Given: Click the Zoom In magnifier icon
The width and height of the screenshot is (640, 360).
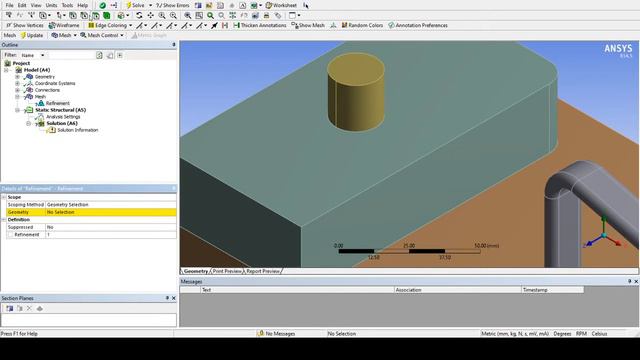Looking at the screenshot, I should (162, 16).
